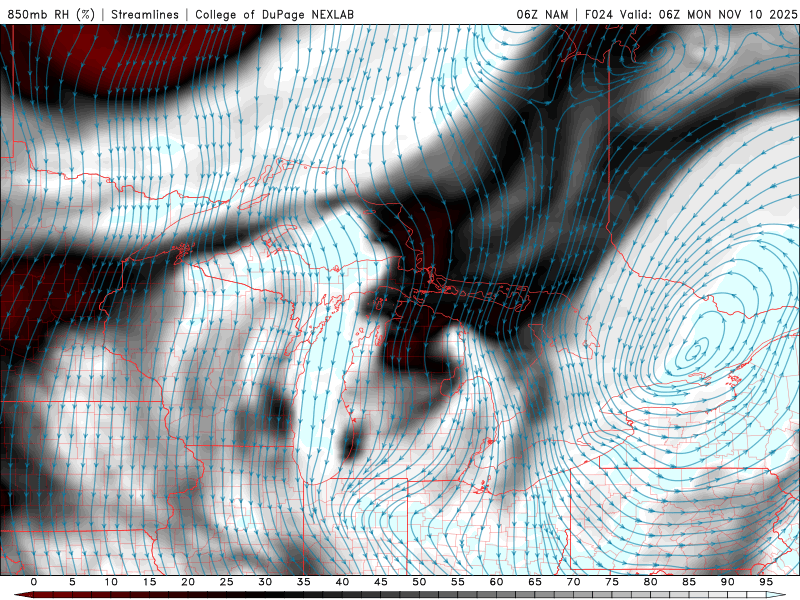
Task: Click the '5' colorbar scale label
Action: 72,582
